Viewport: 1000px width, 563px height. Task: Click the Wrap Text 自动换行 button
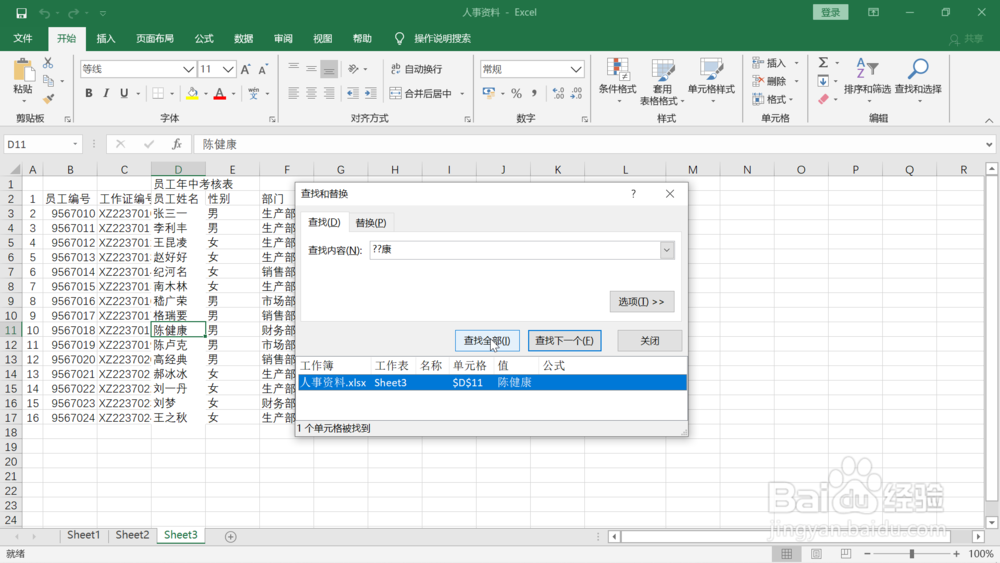[416, 69]
